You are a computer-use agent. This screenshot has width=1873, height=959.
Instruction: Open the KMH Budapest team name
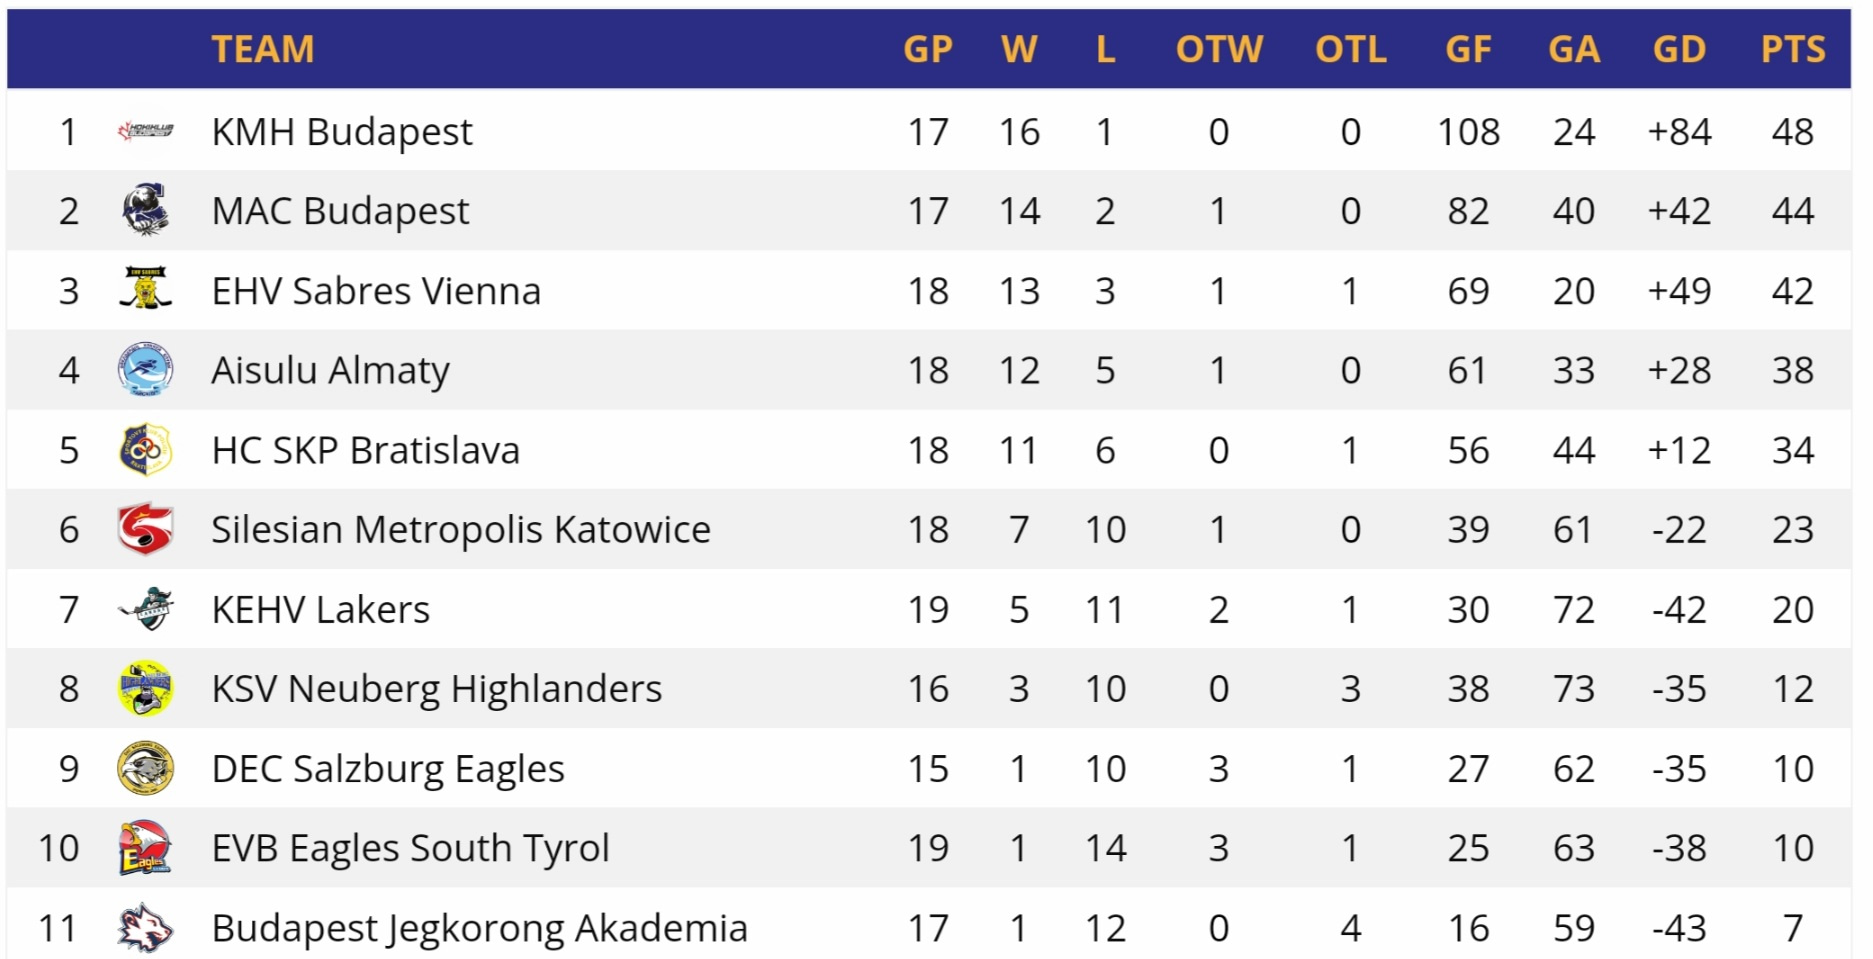click(342, 132)
